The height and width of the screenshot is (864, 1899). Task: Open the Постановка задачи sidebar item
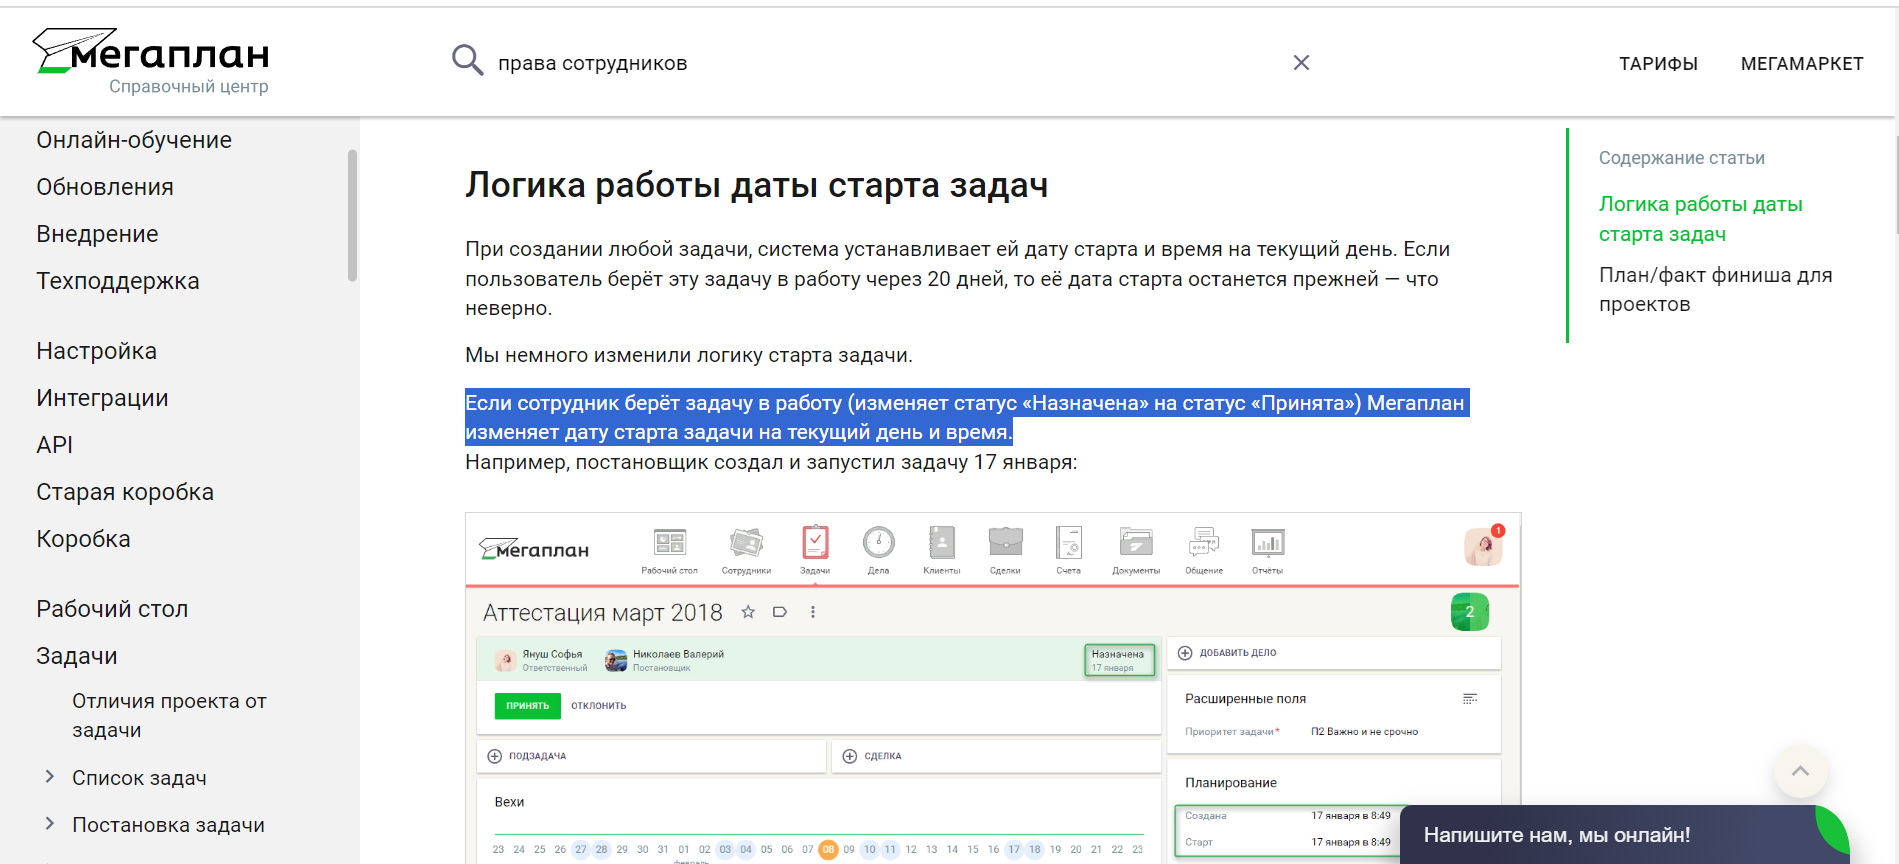coord(168,825)
